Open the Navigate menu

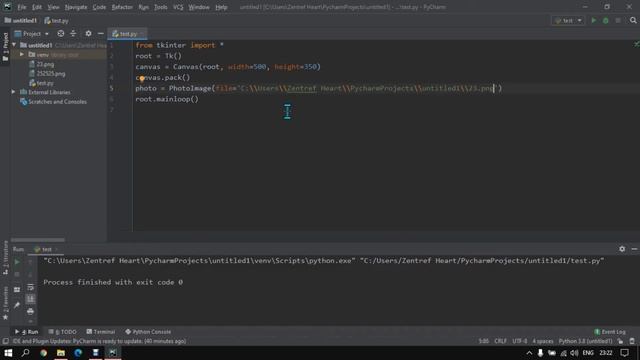pos(76,7)
